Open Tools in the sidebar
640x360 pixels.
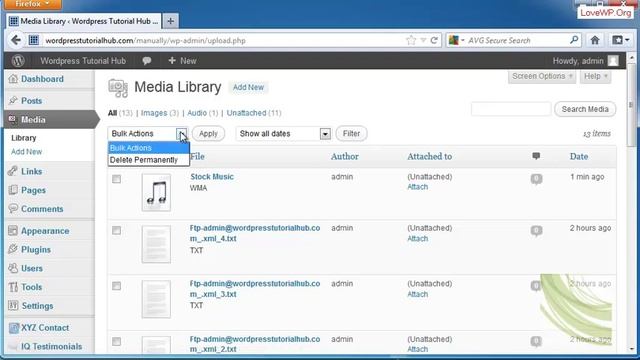31,287
